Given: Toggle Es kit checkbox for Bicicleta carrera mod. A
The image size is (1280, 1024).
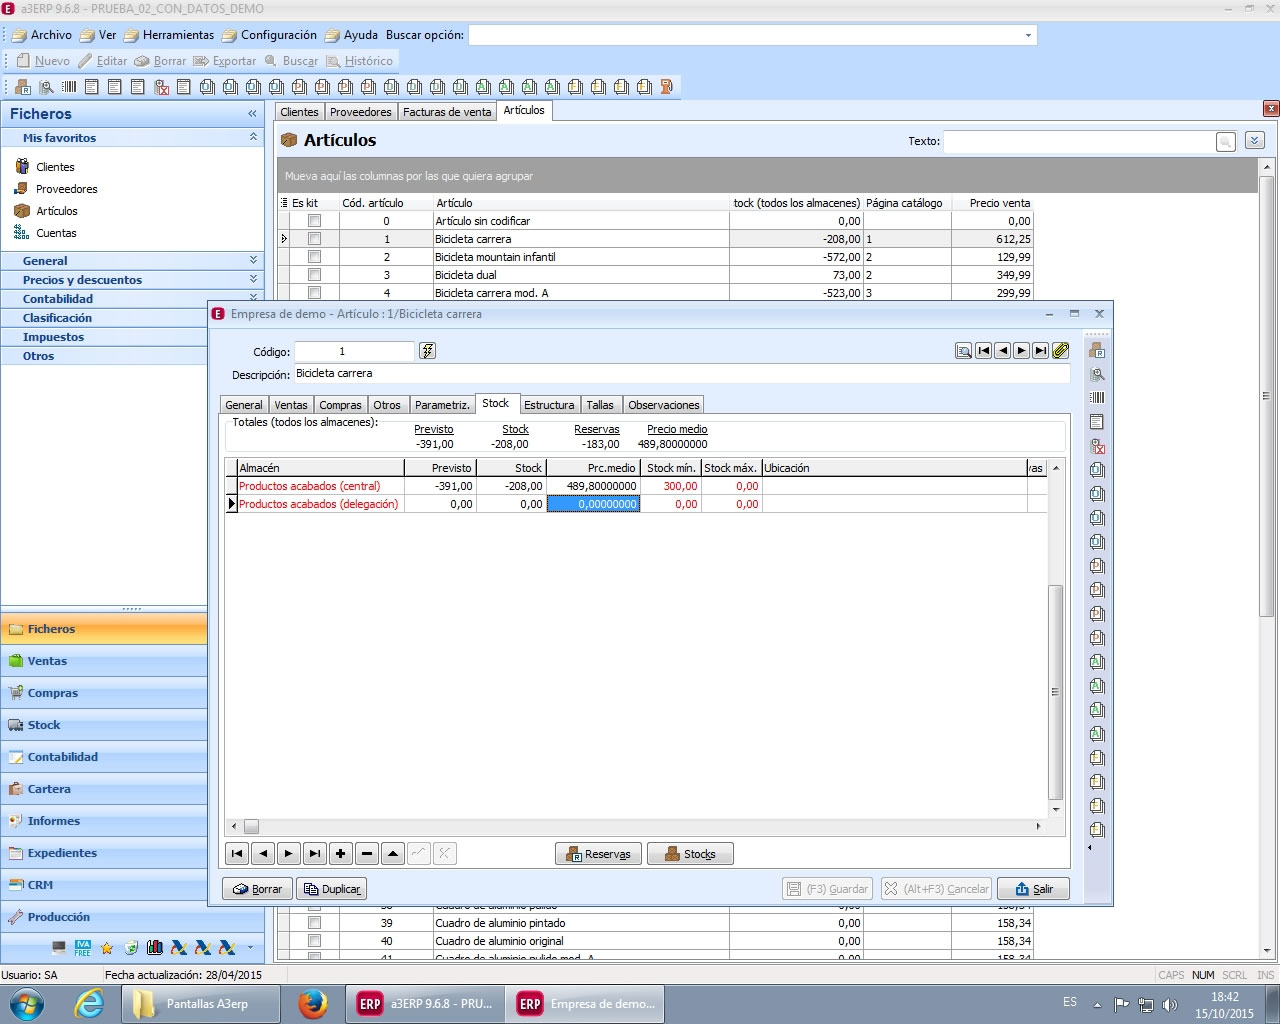Looking at the screenshot, I should 315,293.
